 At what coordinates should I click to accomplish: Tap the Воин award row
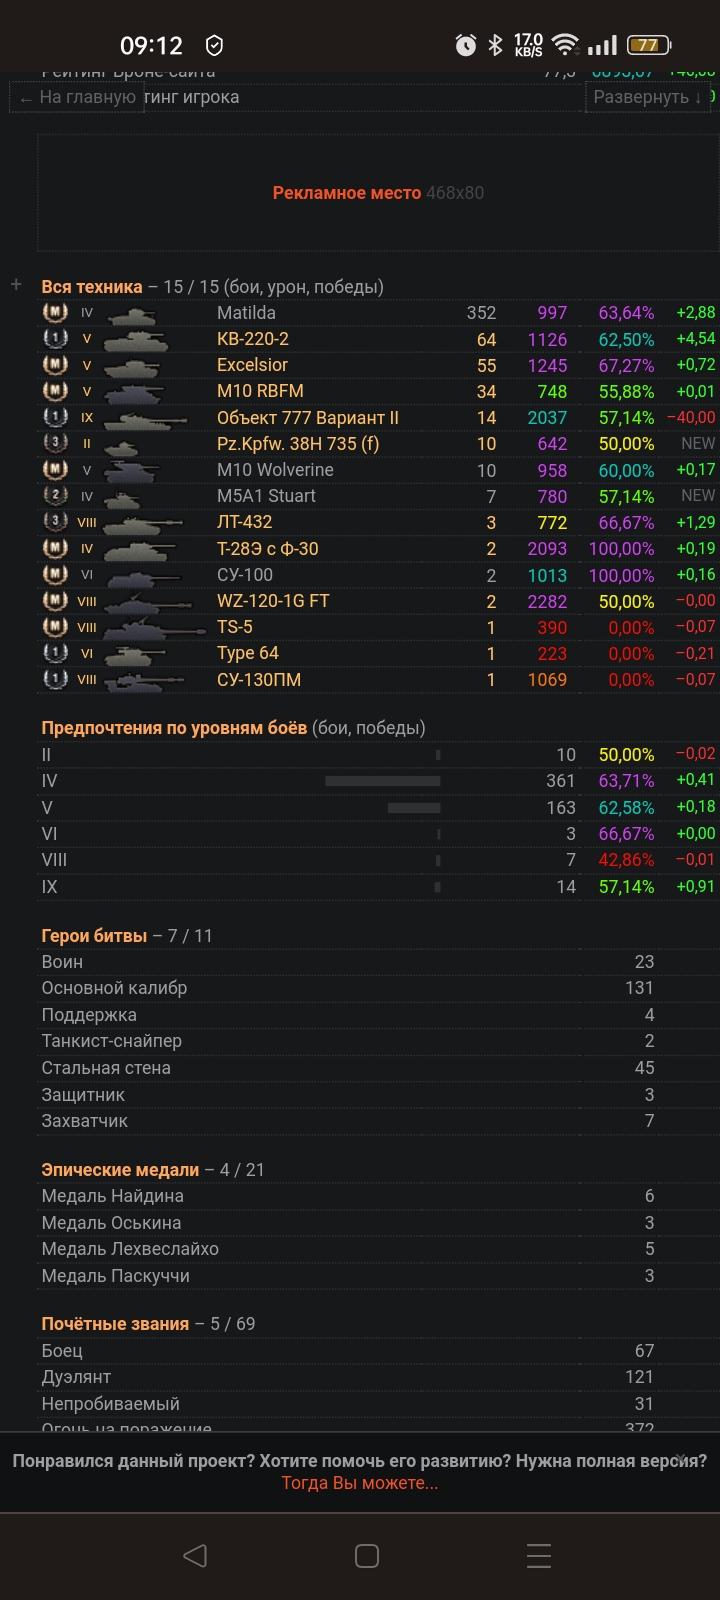378,962
